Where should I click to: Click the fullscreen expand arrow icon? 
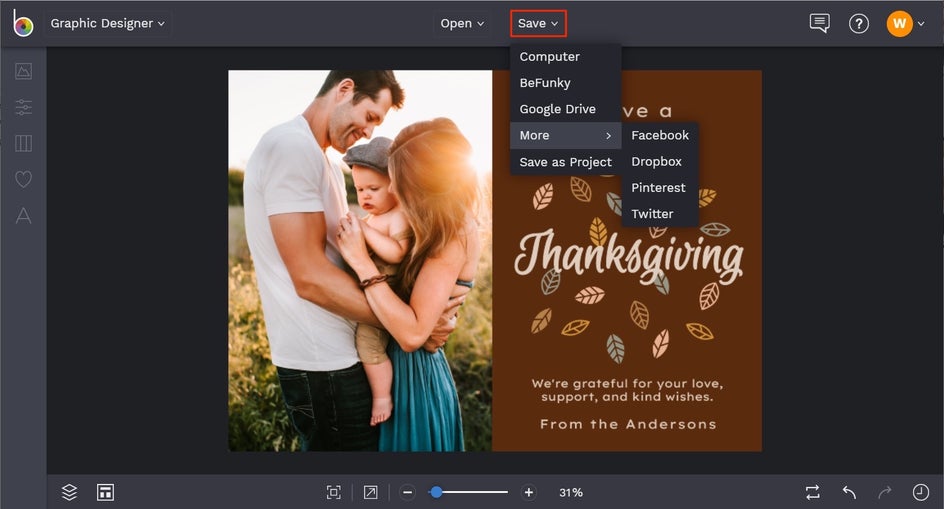[x=370, y=492]
